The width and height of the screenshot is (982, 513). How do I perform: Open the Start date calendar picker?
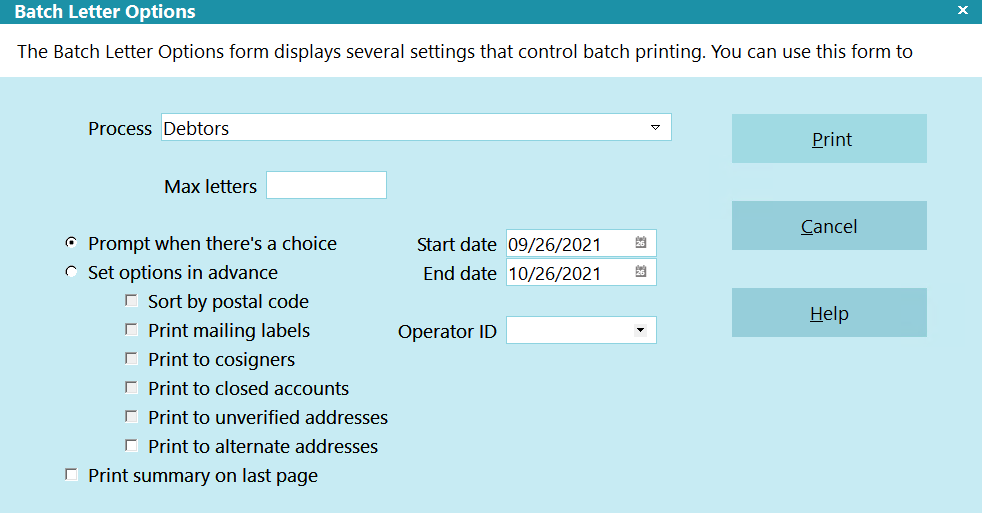(641, 242)
